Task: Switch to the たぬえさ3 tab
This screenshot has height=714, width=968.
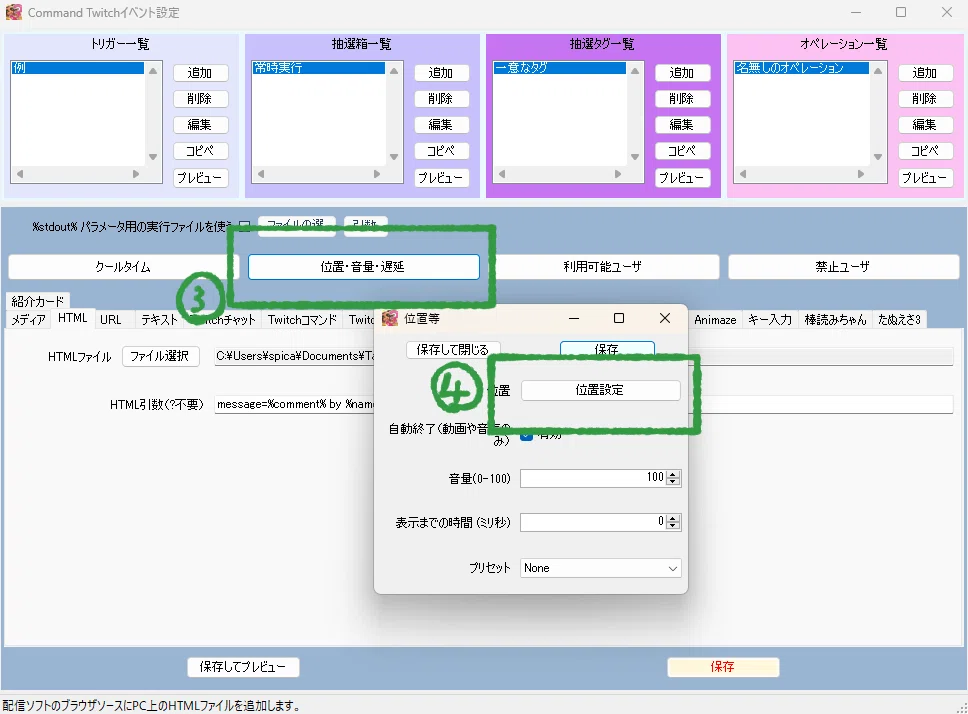Action: [x=899, y=320]
